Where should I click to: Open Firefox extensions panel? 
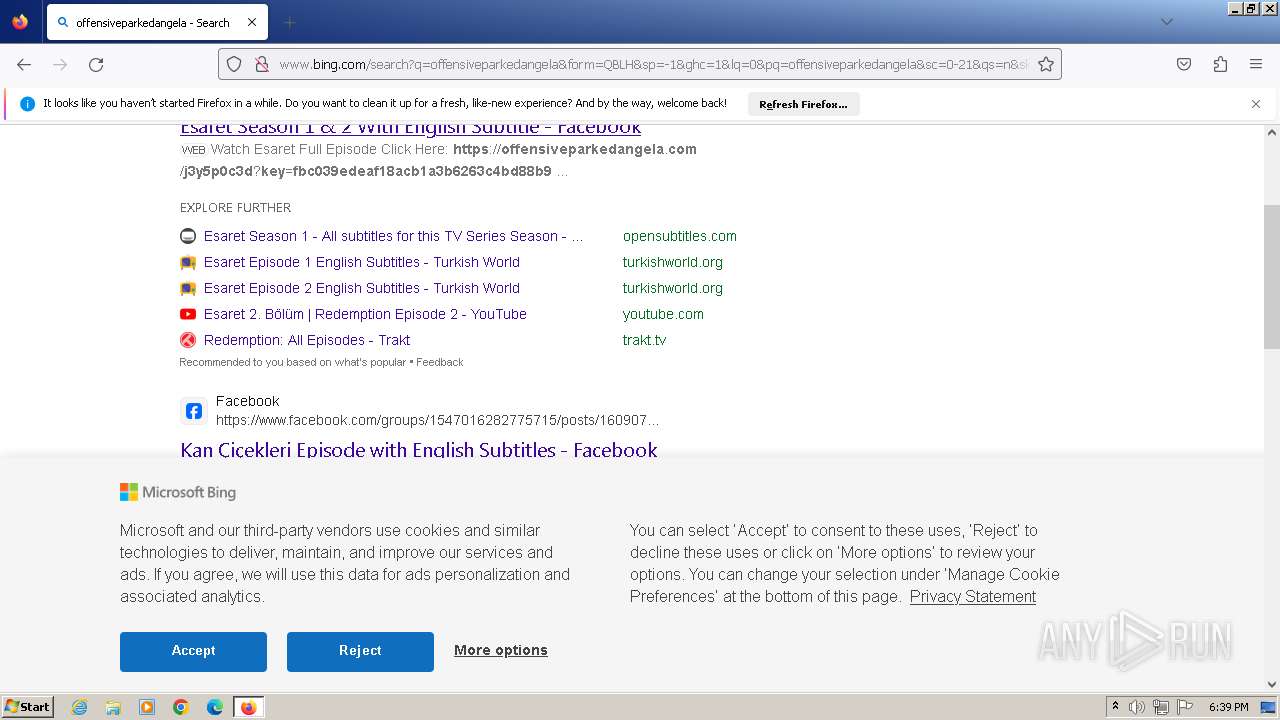[x=1220, y=64]
